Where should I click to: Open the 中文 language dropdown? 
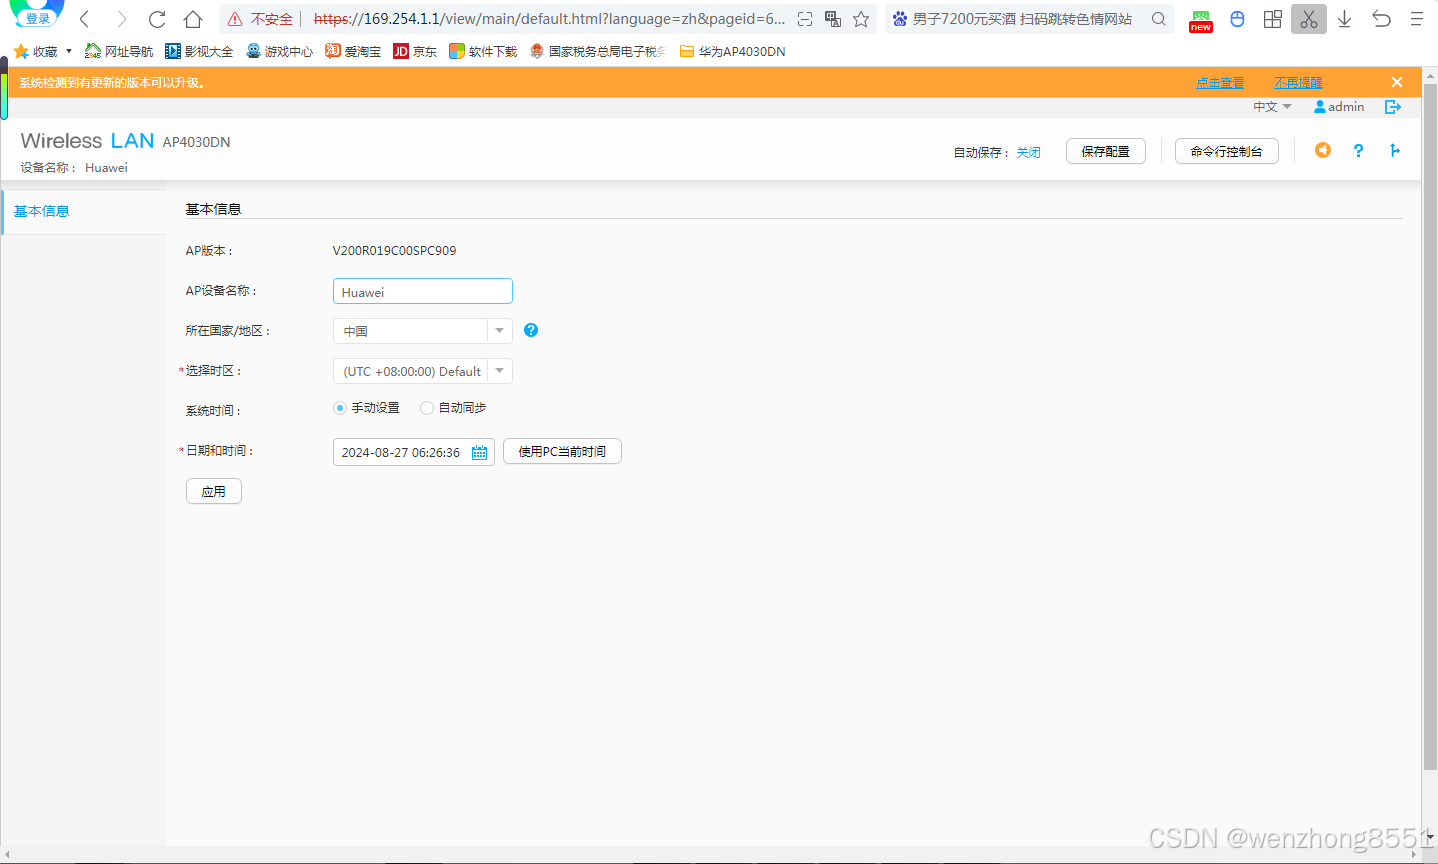pyautogui.click(x=1271, y=106)
